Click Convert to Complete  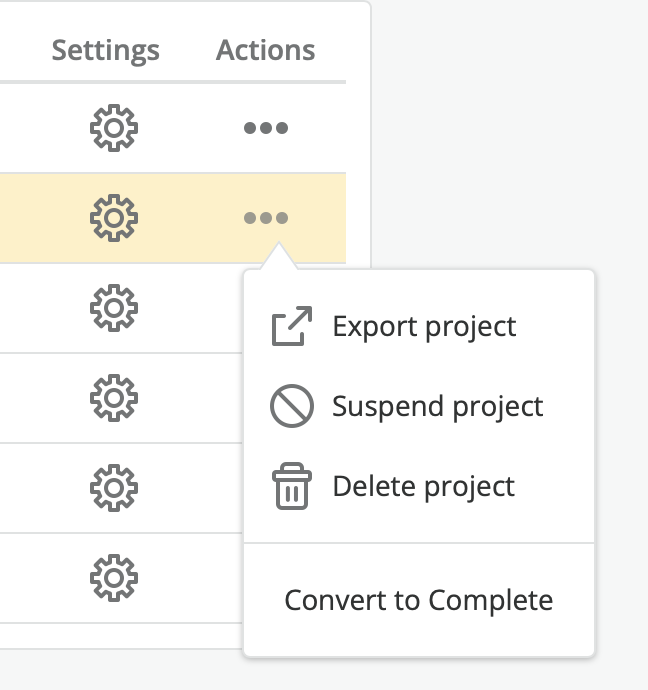(419, 600)
